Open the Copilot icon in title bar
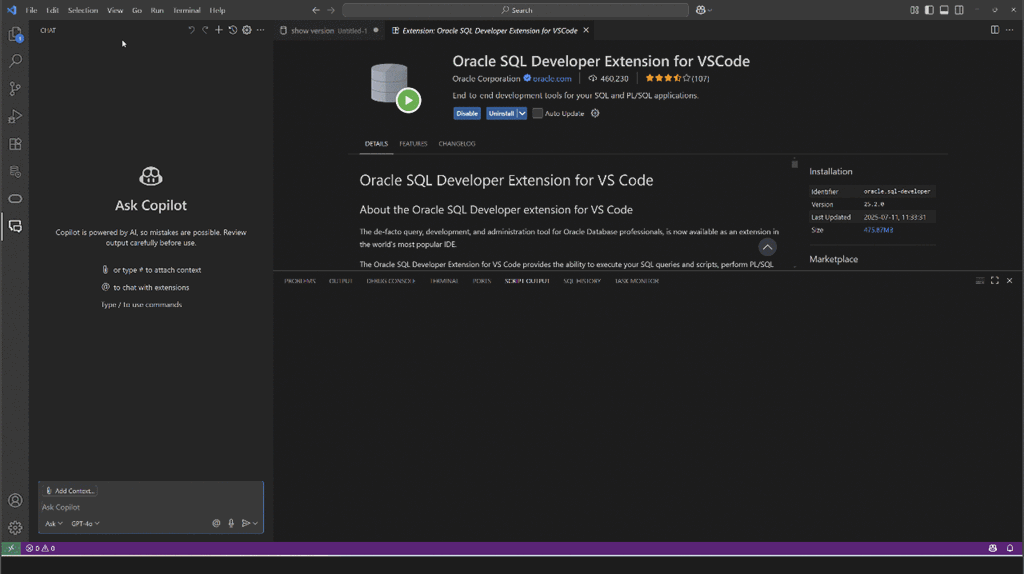This screenshot has height=574, width=1024. pos(700,10)
